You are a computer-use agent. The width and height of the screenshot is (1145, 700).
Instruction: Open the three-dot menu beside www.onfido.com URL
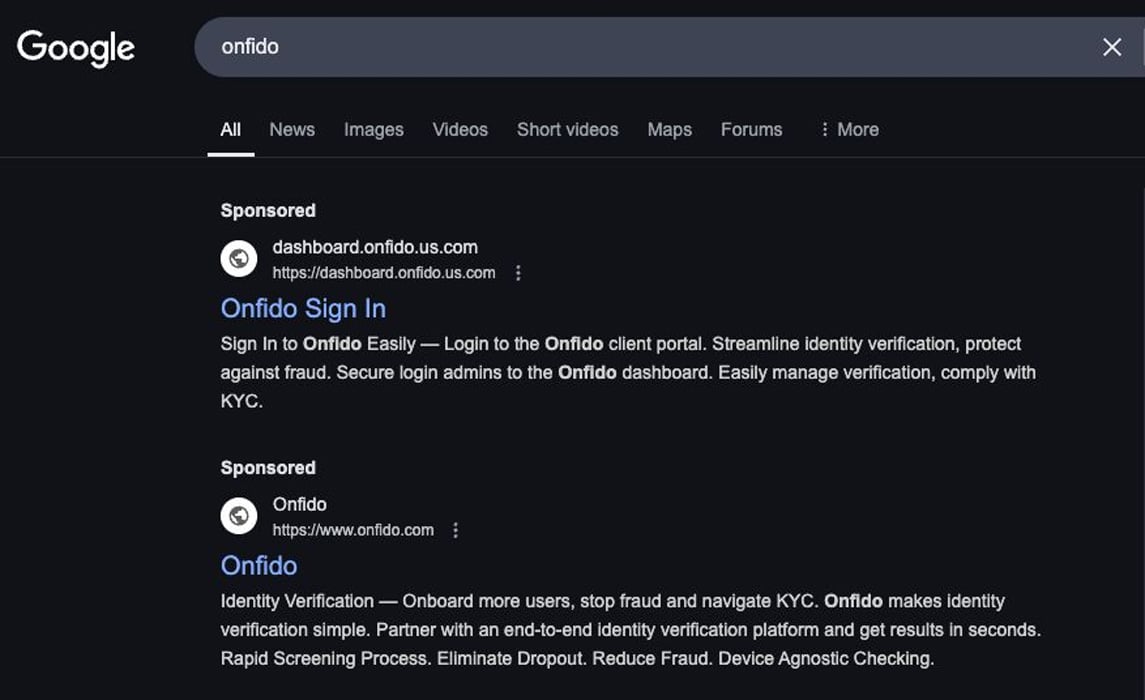click(456, 530)
